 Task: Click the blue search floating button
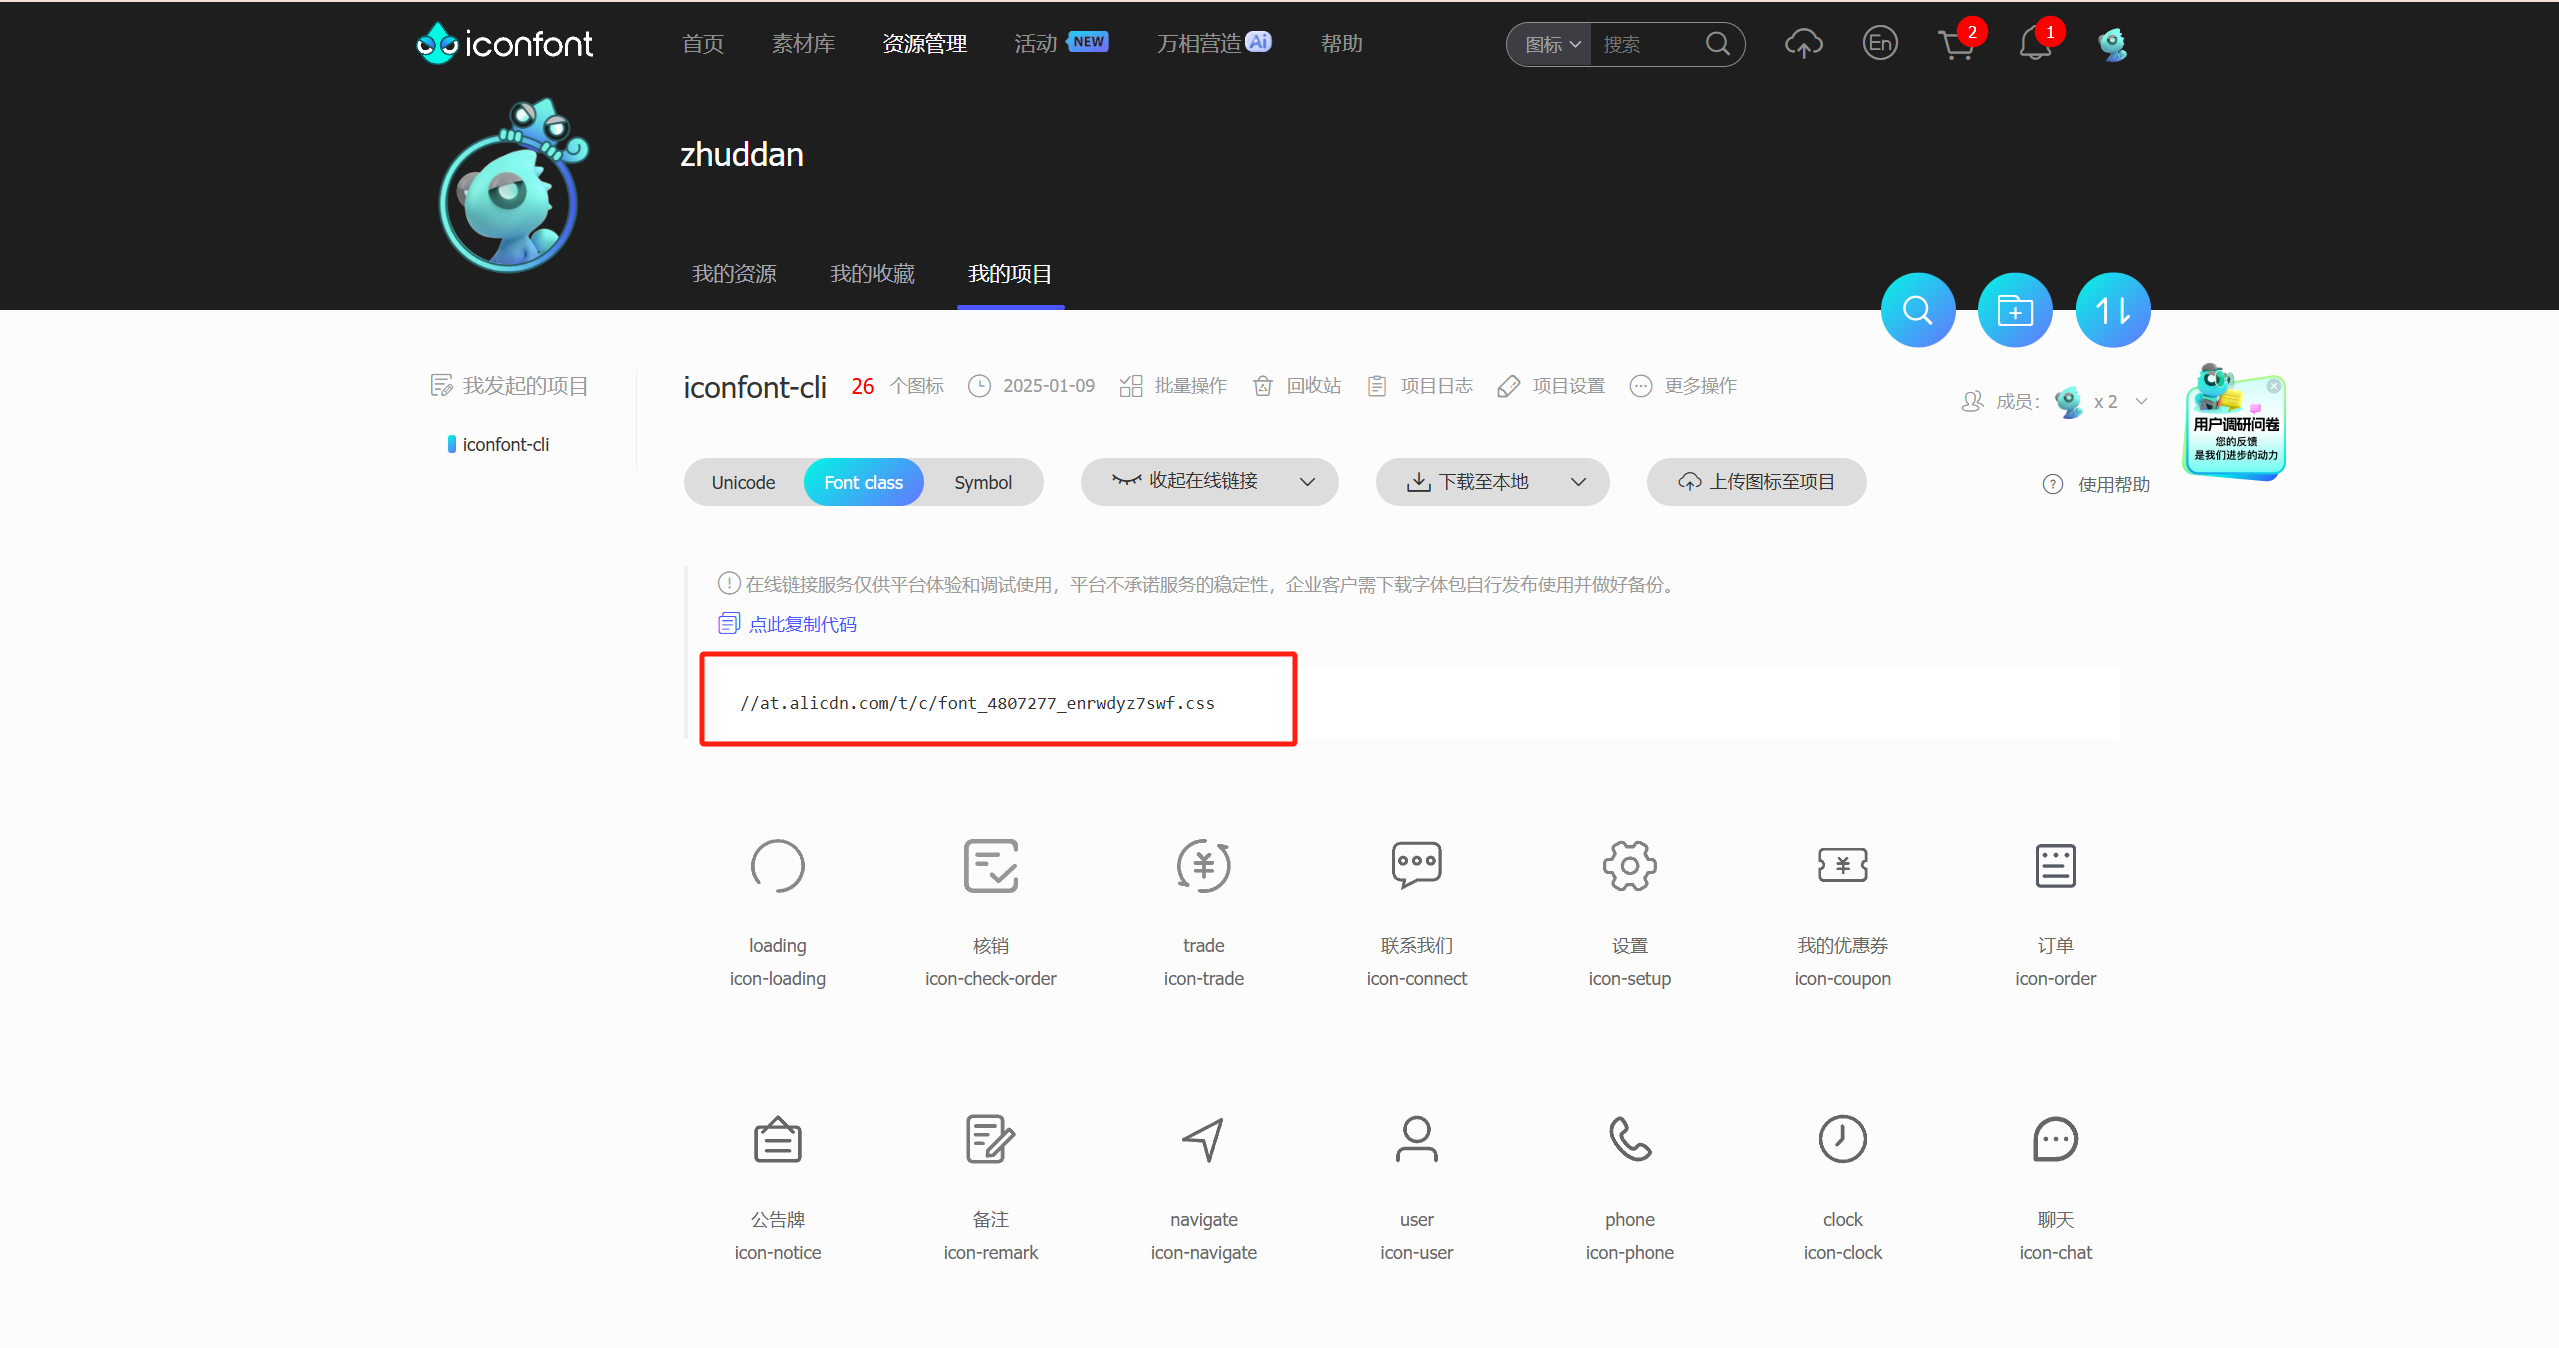(x=1917, y=311)
